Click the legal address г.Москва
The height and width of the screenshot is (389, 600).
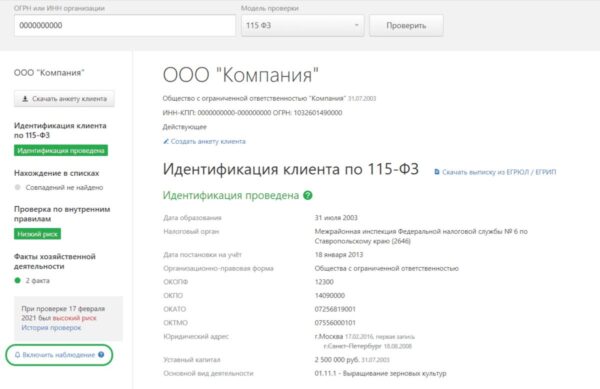tap(329, 337)
